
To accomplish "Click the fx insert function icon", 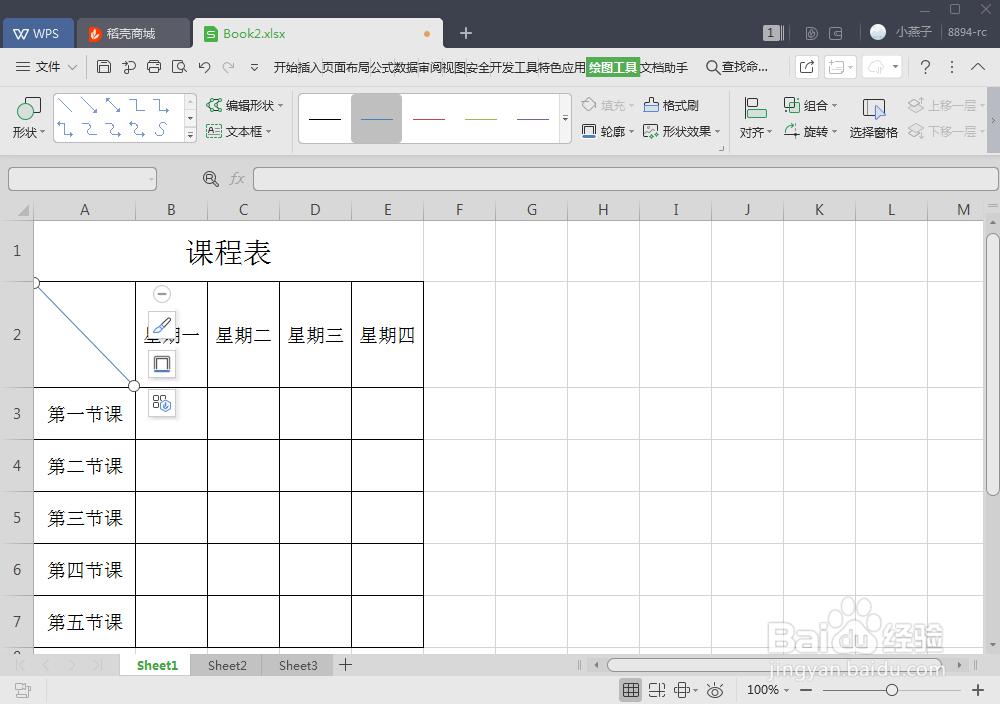I will [x=237, y=179].
